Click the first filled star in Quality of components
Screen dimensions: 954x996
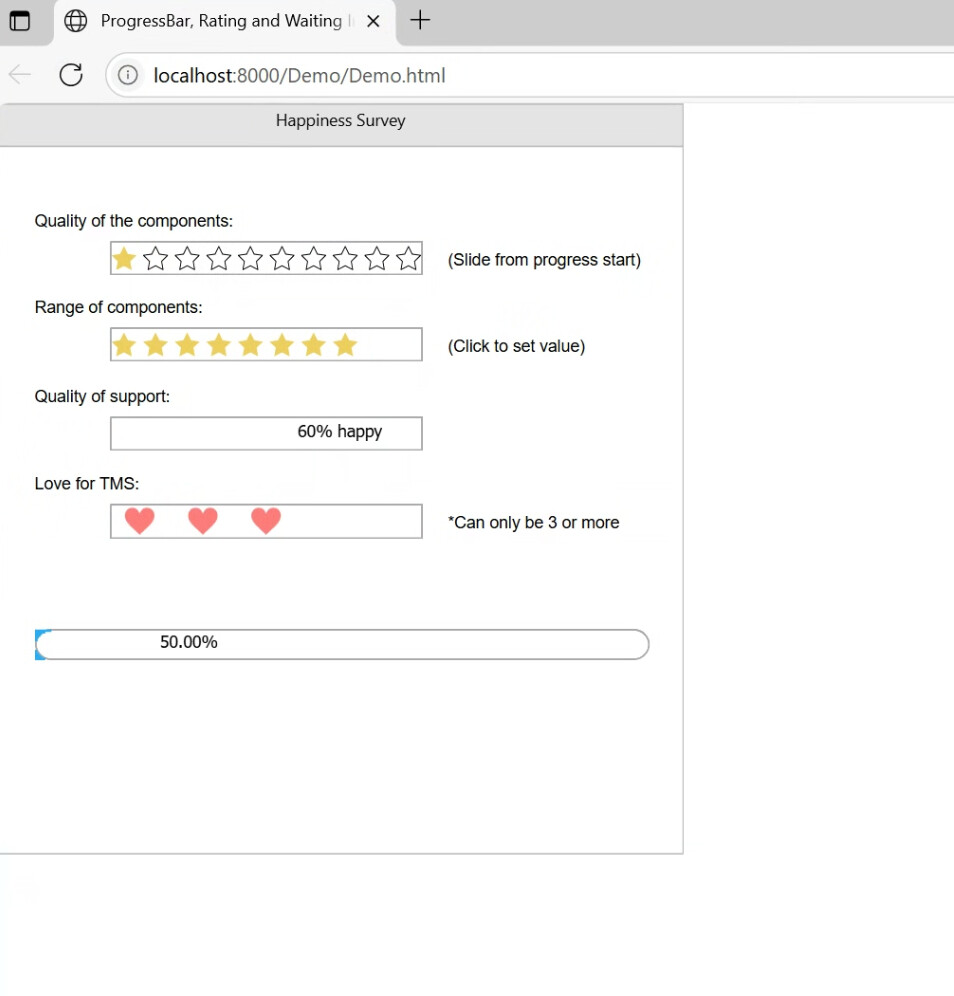[x=124, y=259]
